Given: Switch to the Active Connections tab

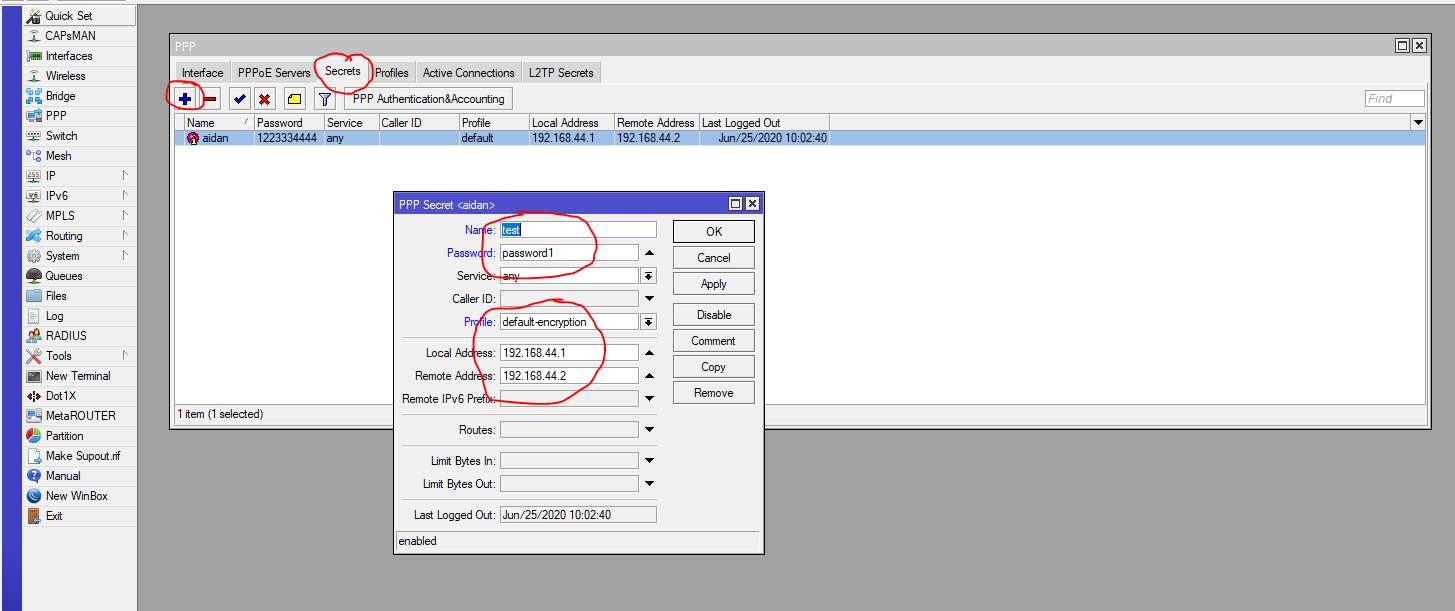Looking at the screenshot, I should point(469,73).
